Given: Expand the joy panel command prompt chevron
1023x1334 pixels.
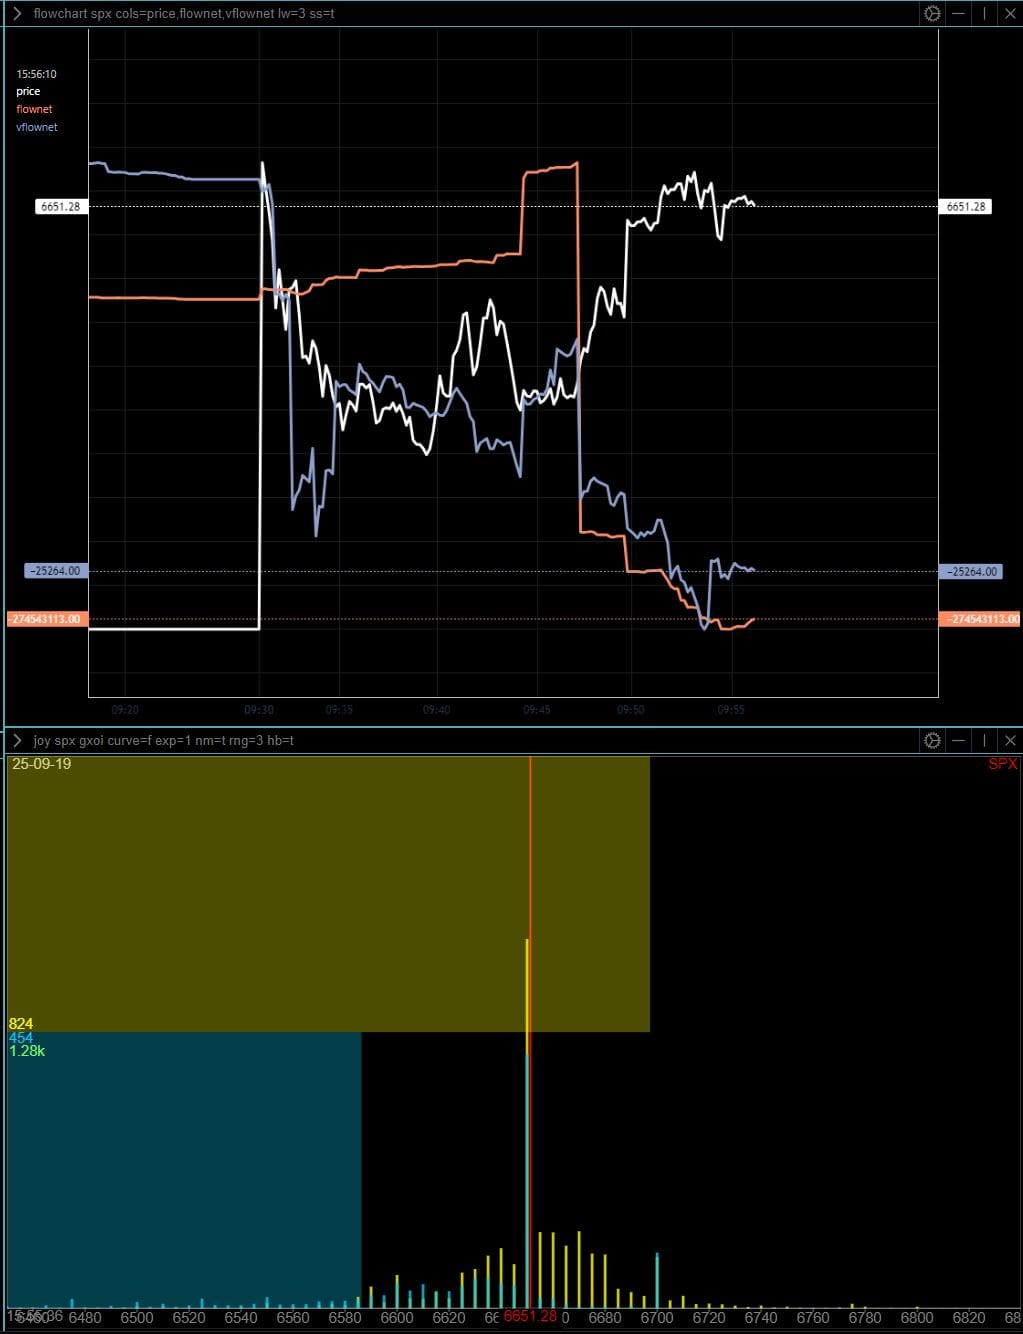Looking at the screenshot, I should click(17, 740).
